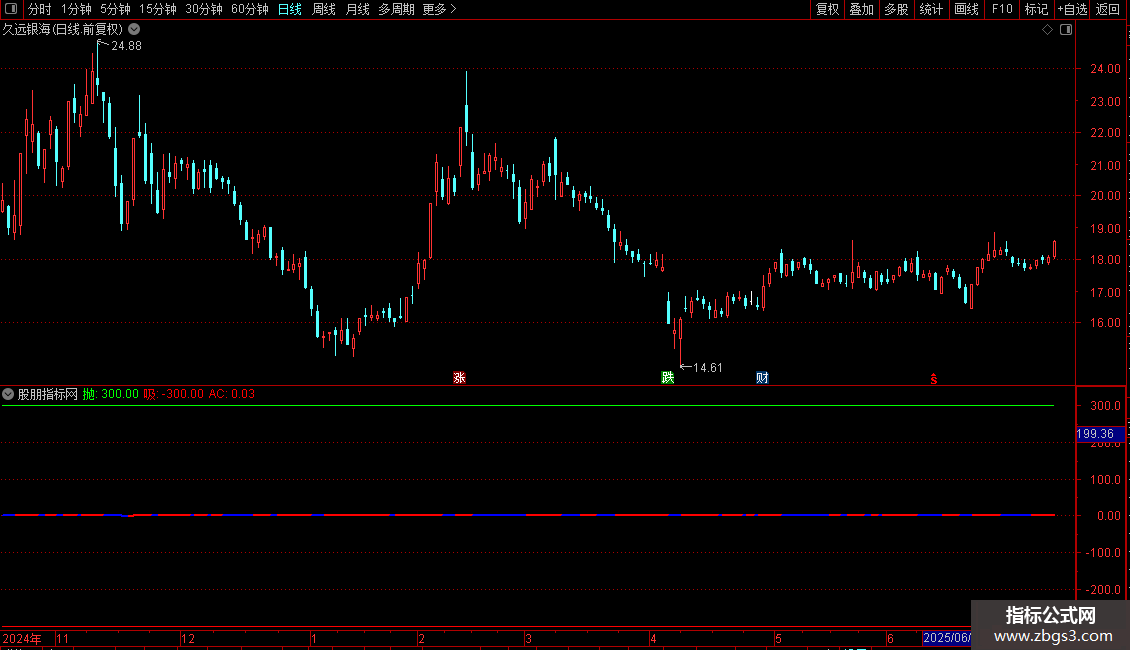Click the 199.36 cursor value tag

1100,434
